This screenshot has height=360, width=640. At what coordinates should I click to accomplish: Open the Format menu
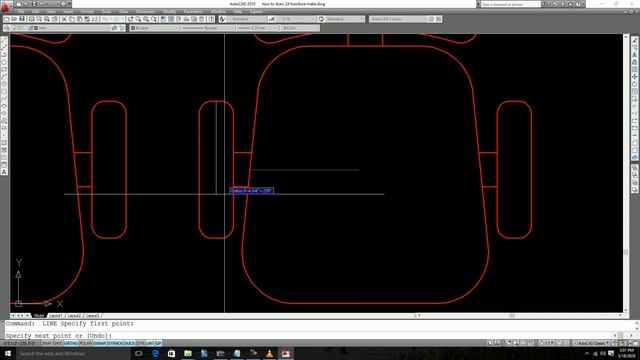[x=87, y=11]
